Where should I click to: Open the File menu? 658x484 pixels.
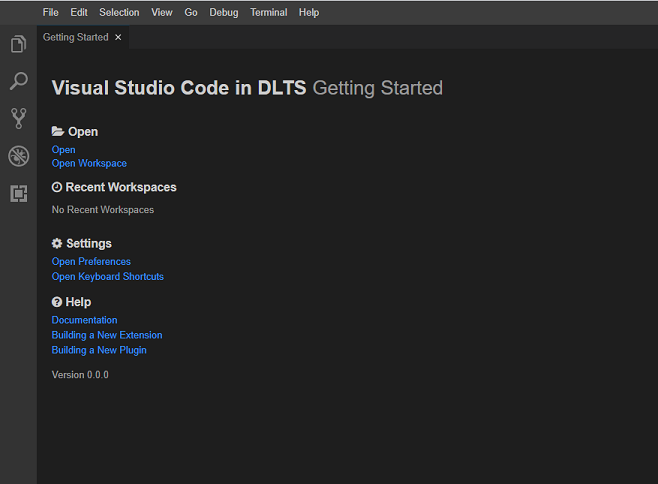coord(50,13)
